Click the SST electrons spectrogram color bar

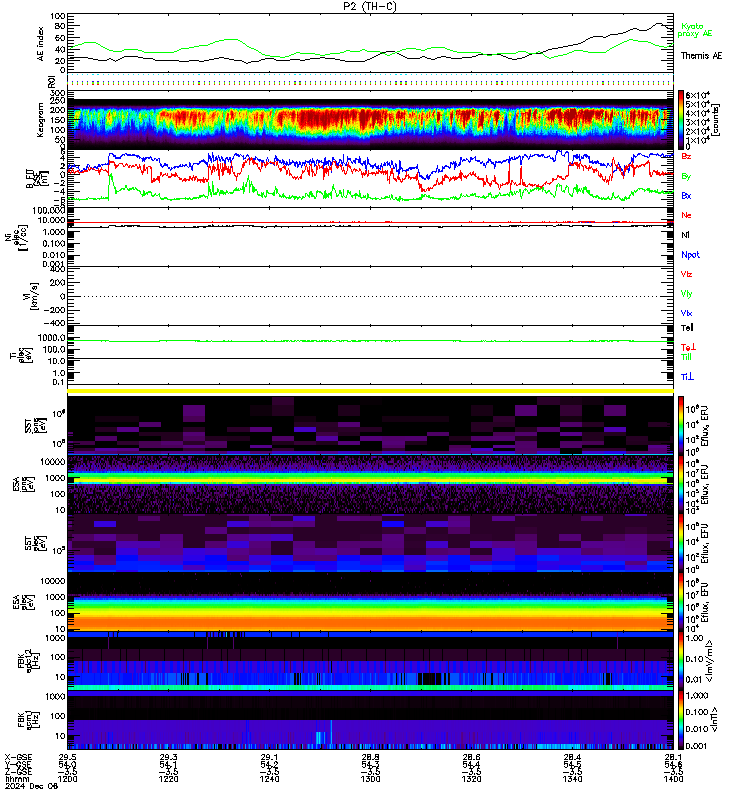681,543
